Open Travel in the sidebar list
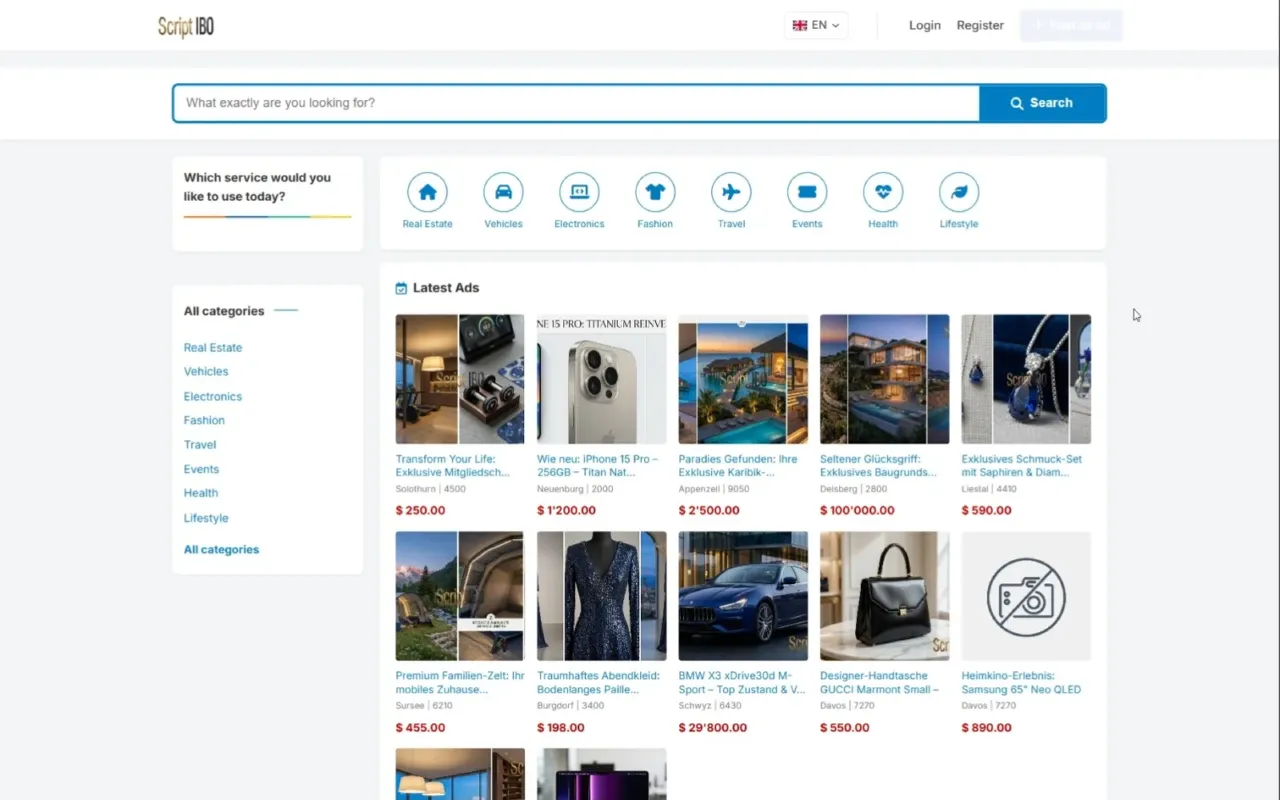The width and height of the screenshot is (1280, 800). [200, 445]
